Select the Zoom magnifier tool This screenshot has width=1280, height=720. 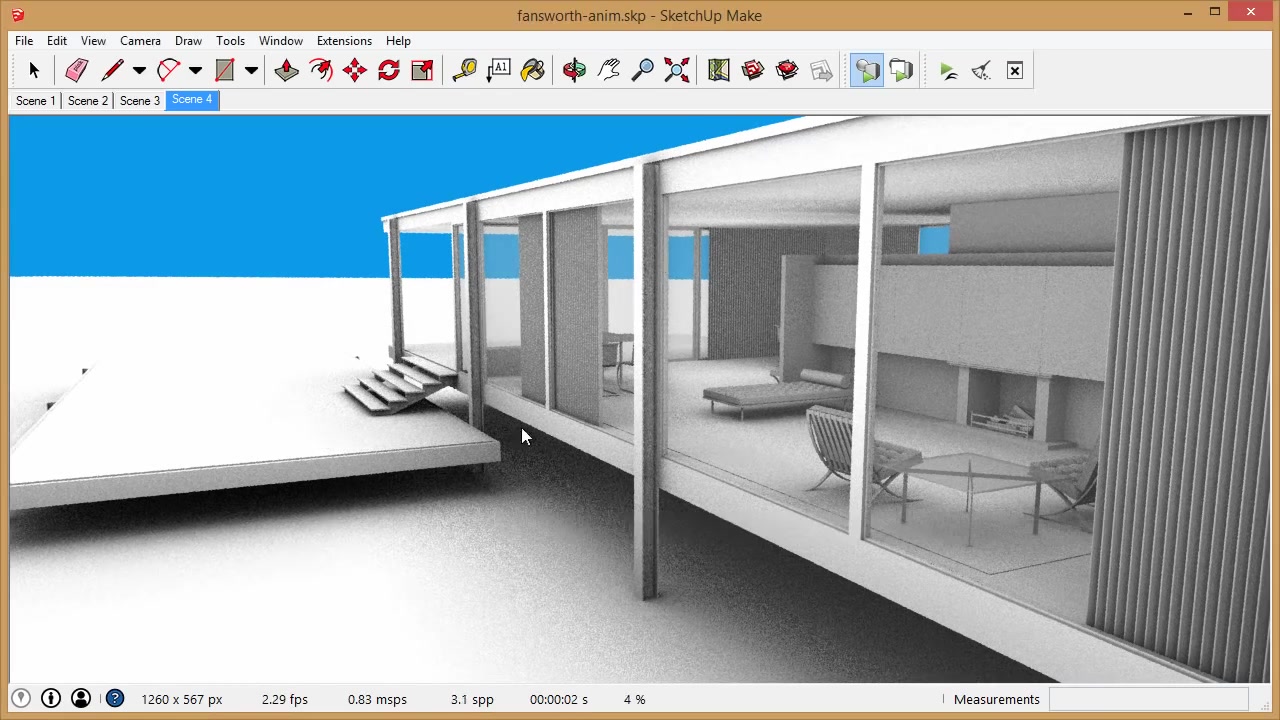point(643,70)
